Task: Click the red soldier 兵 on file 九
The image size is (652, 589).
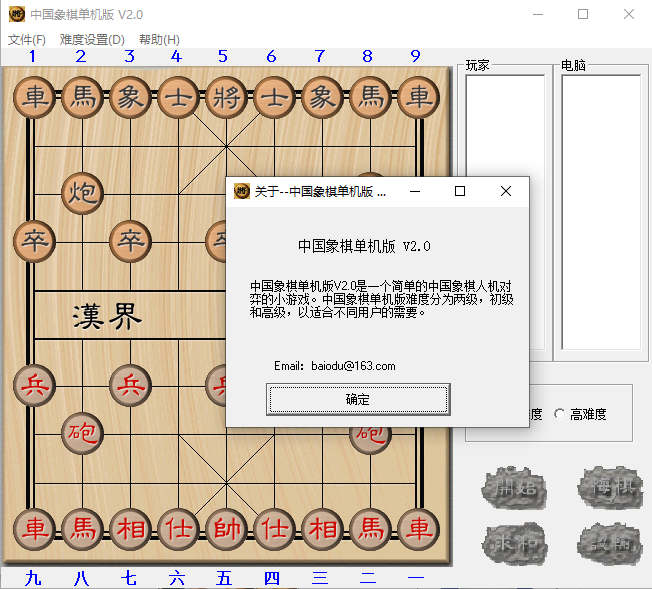Action: pos(34,384)
